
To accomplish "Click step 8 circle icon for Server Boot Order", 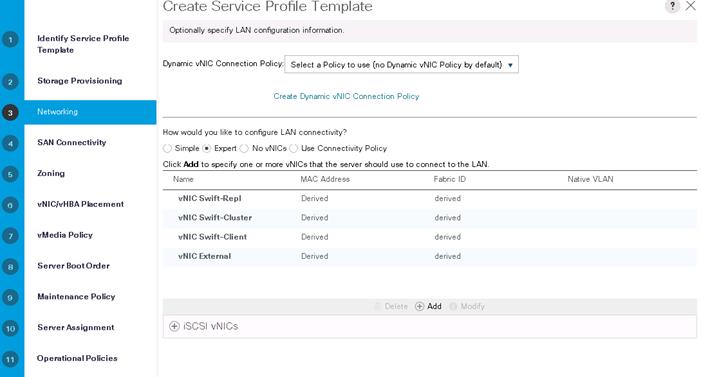I will pos(10,267).
